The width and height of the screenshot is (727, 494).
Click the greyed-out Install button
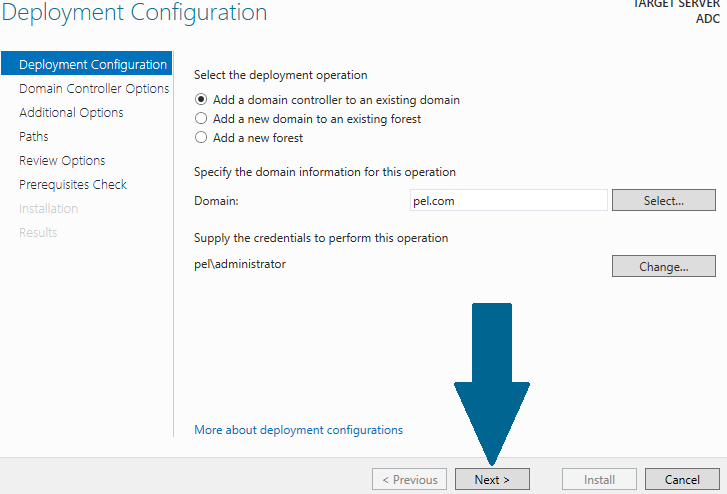click(599, 479)
